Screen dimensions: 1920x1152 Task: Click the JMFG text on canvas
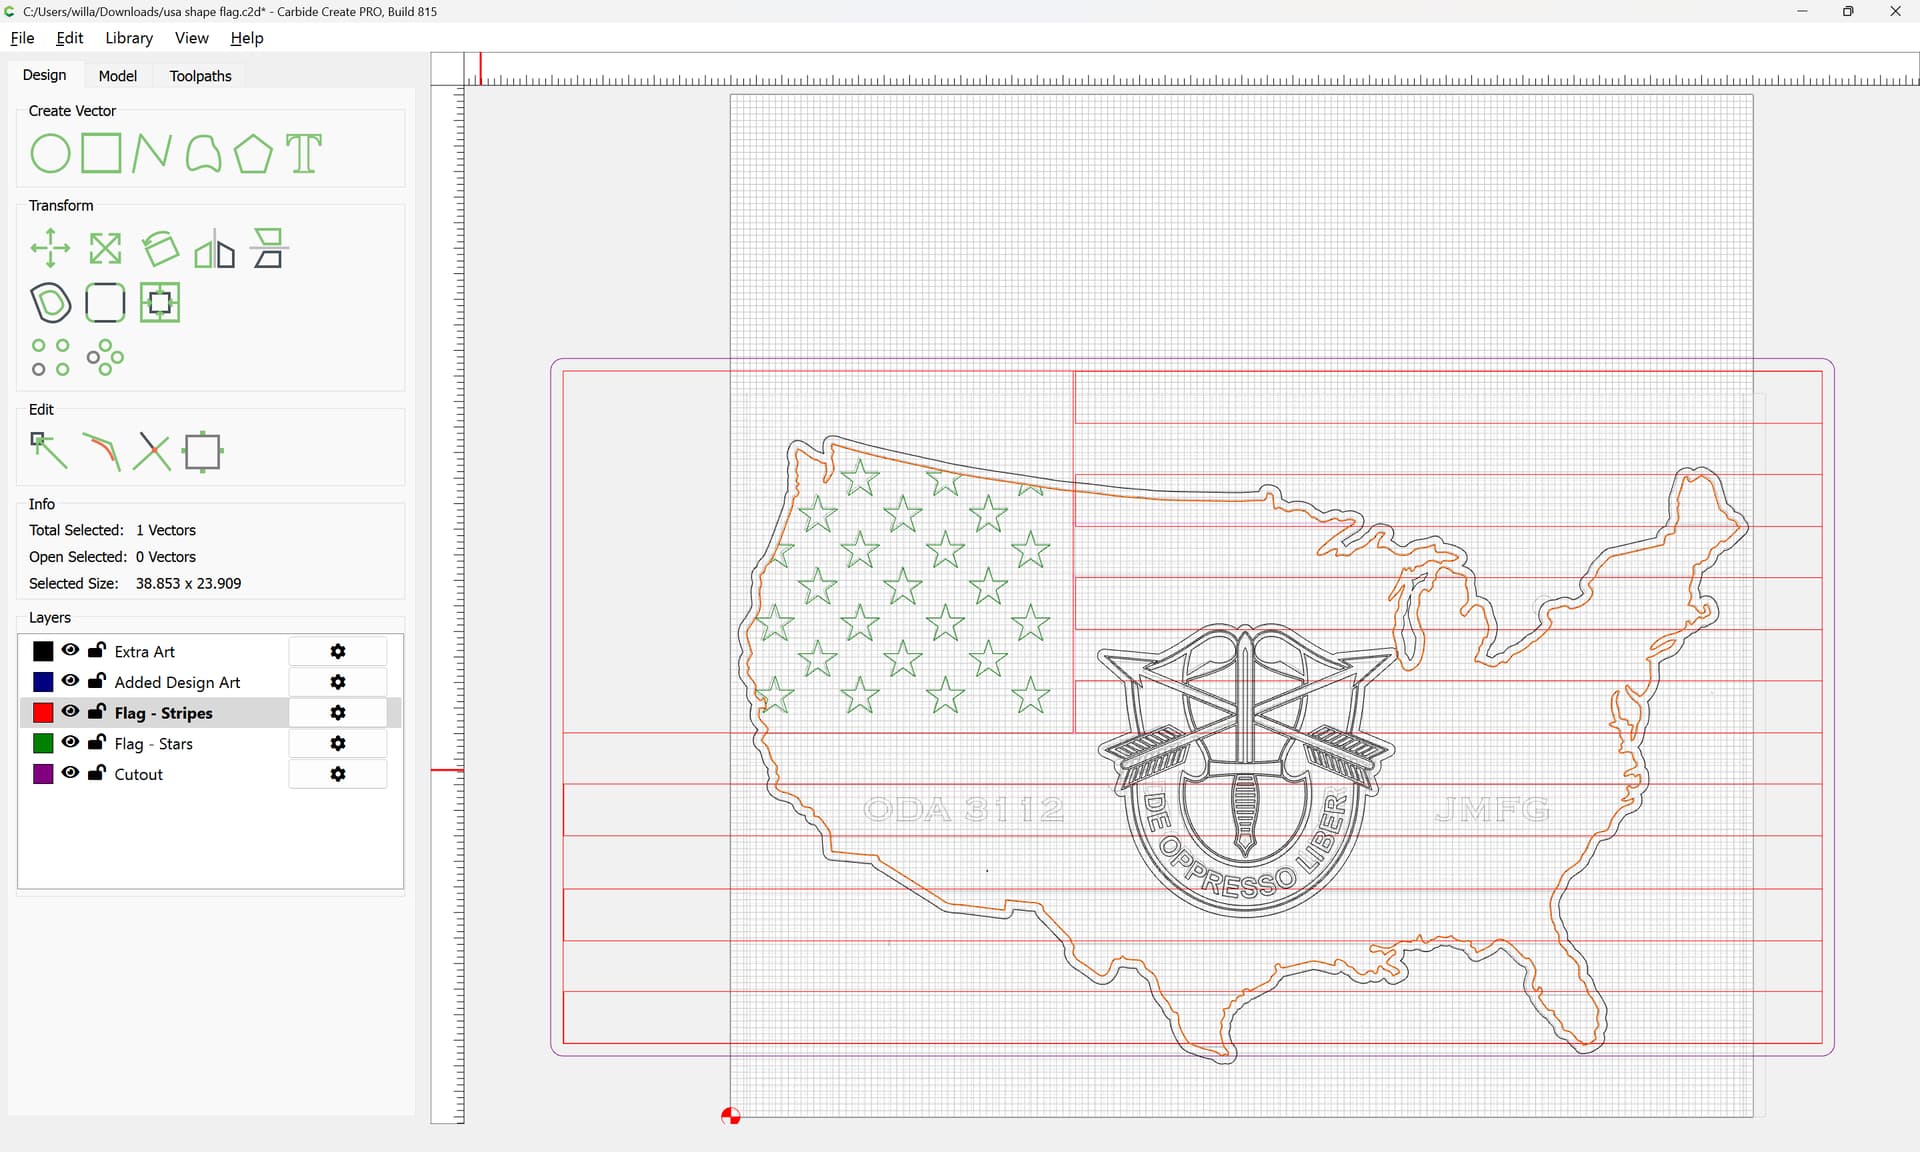[x=1492, y=809]
